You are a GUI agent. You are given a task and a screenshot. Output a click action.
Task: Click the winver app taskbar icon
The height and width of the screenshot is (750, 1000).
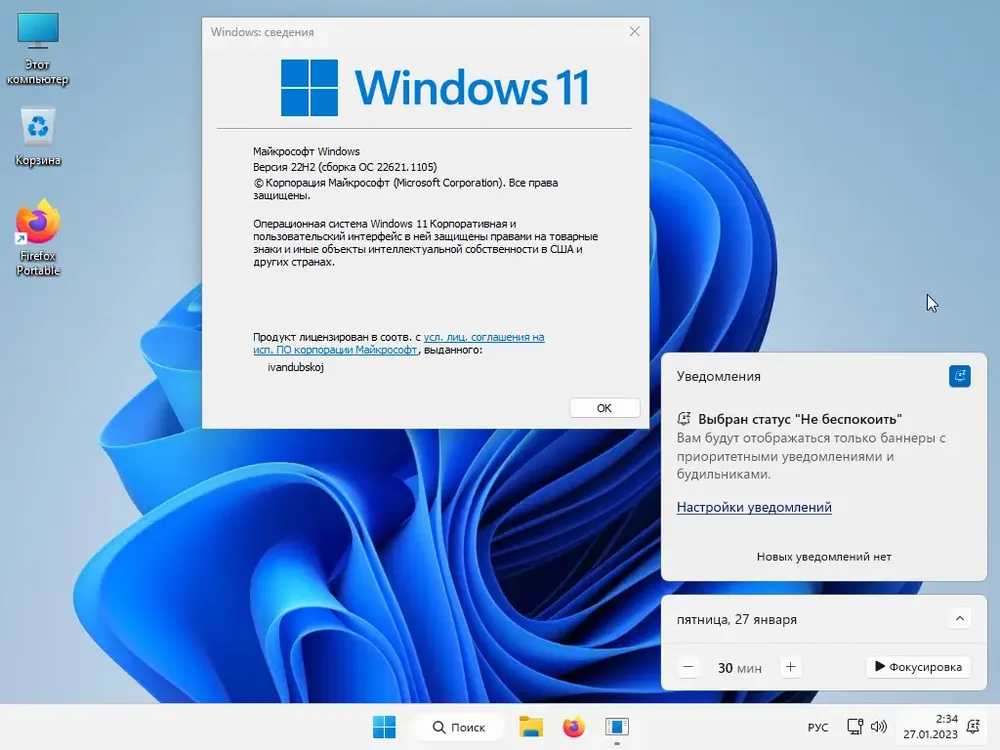(x=617, y=727)
